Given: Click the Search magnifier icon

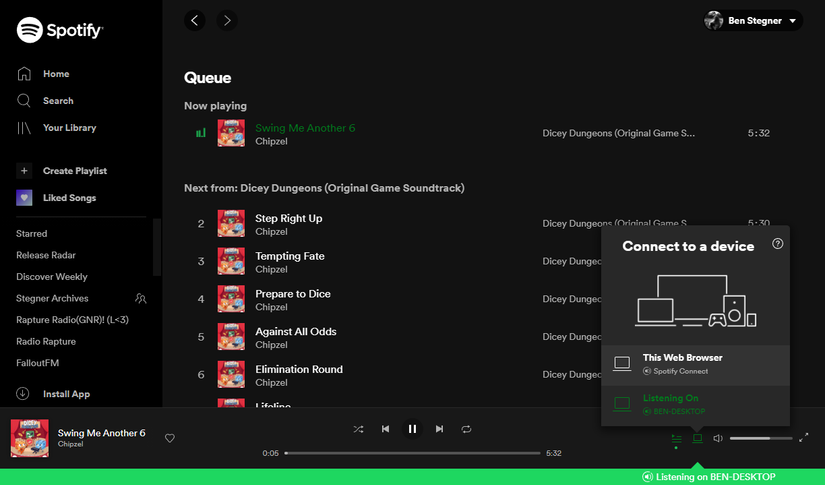Looking at the screenshot, I should tap(24, 100).
